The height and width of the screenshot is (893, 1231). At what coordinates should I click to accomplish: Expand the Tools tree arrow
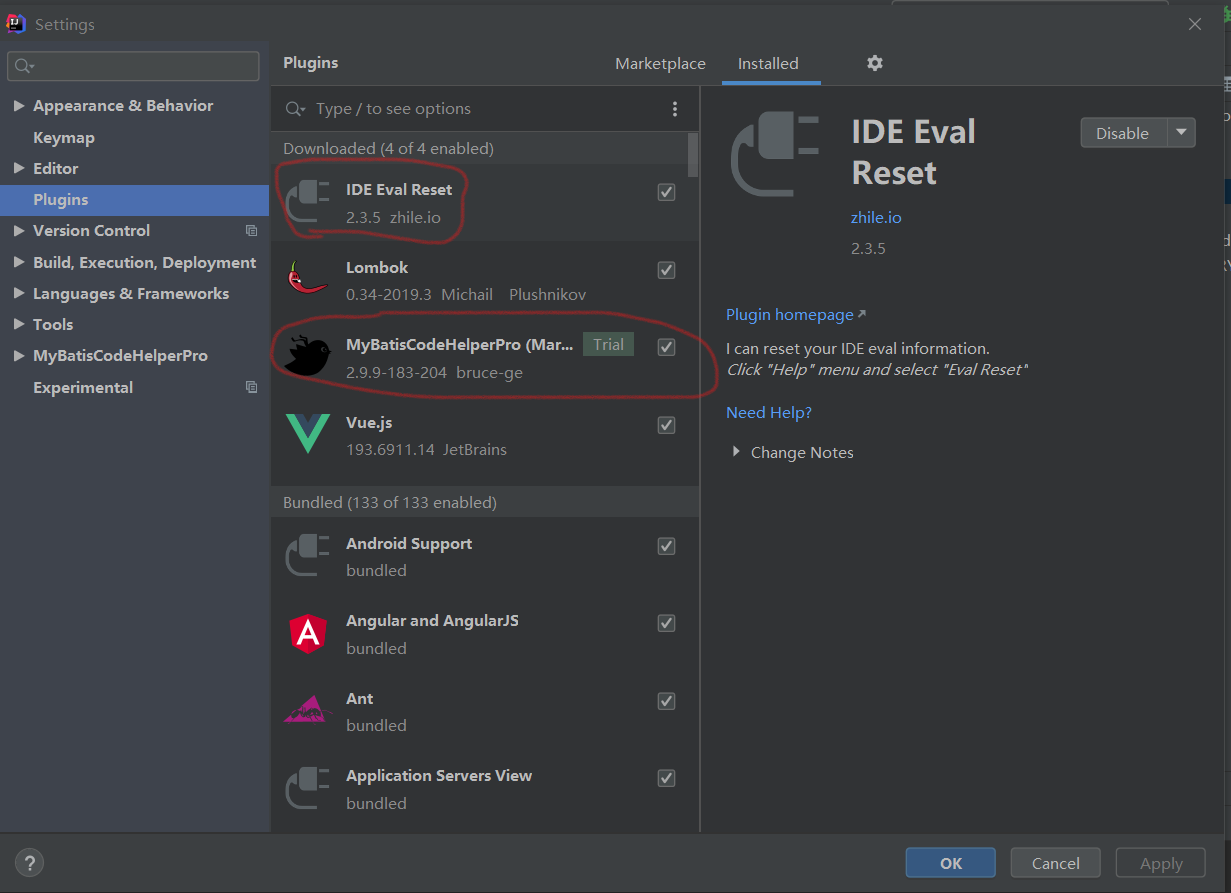[19, 324]
